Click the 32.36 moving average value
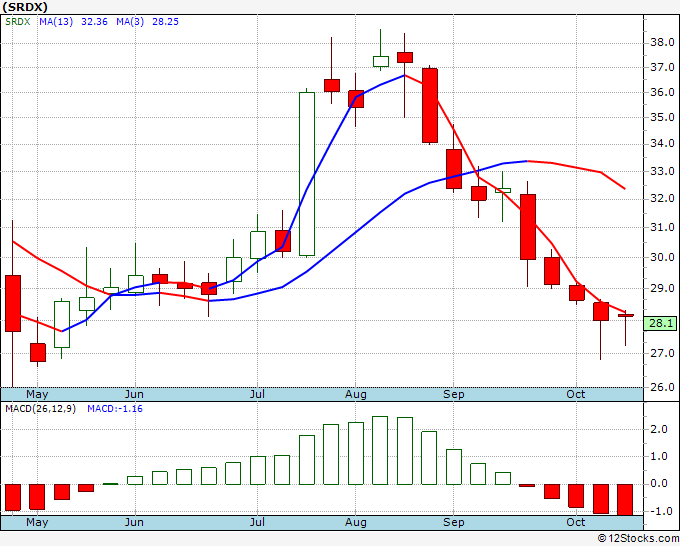 95,22
